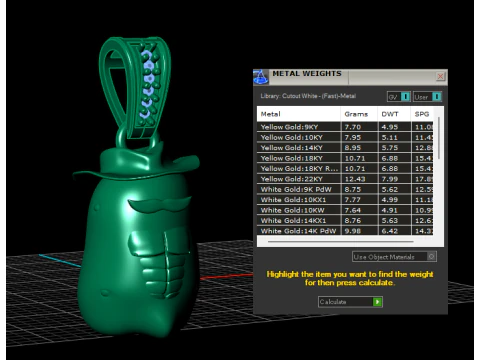This screenshot has width=480, height=360.
Task: Click the 4.95 DWT value
Action: coord(390,127)
